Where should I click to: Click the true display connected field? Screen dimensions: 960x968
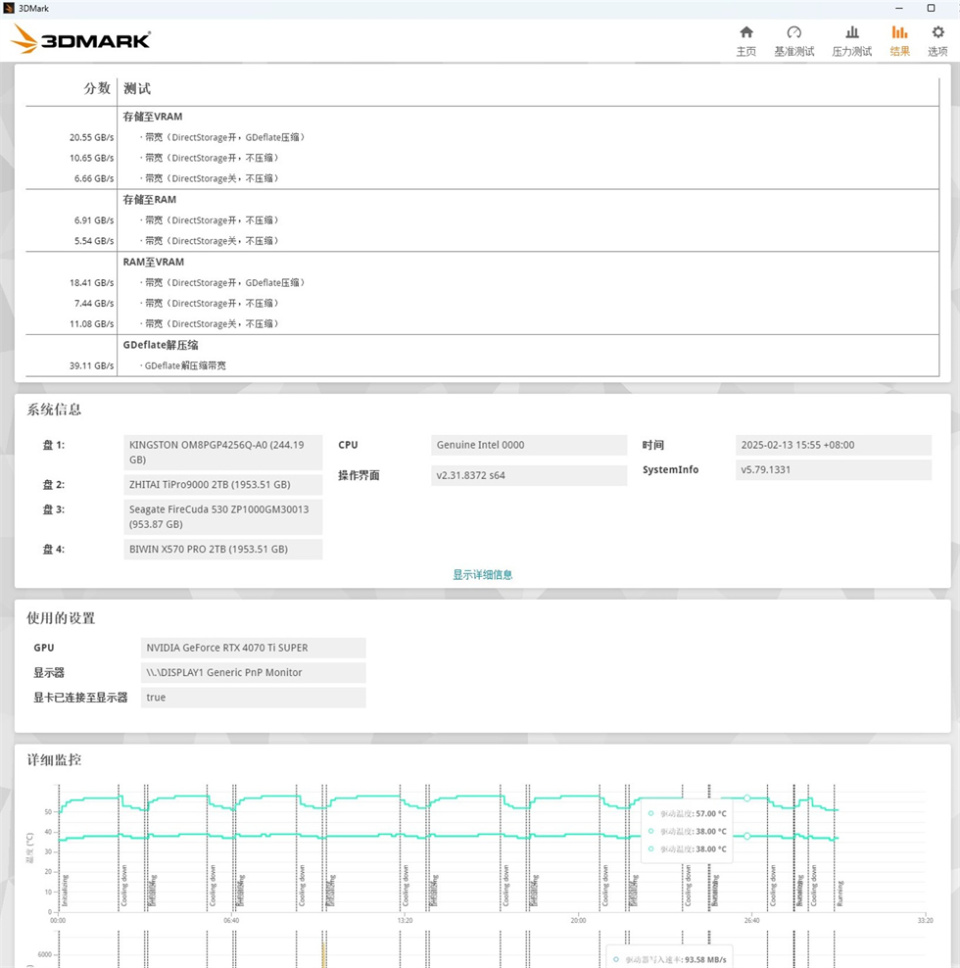pyautogui.click(x=253, y=697)
